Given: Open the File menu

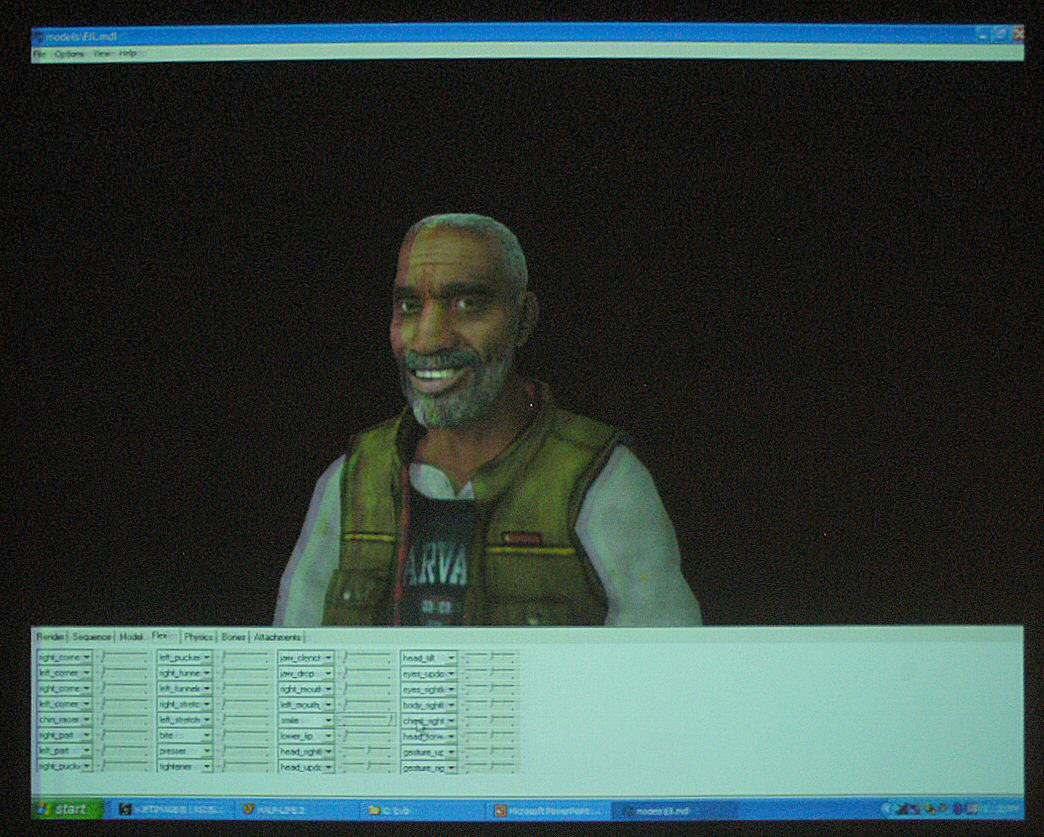Looking at the screenshot, I should (39, 53).
